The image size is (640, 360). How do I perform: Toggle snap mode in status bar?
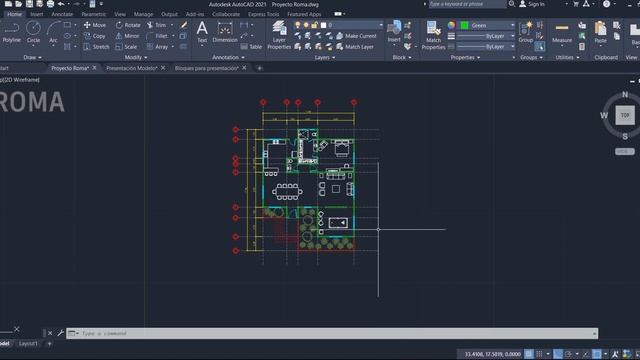click(x=539, y=354)
